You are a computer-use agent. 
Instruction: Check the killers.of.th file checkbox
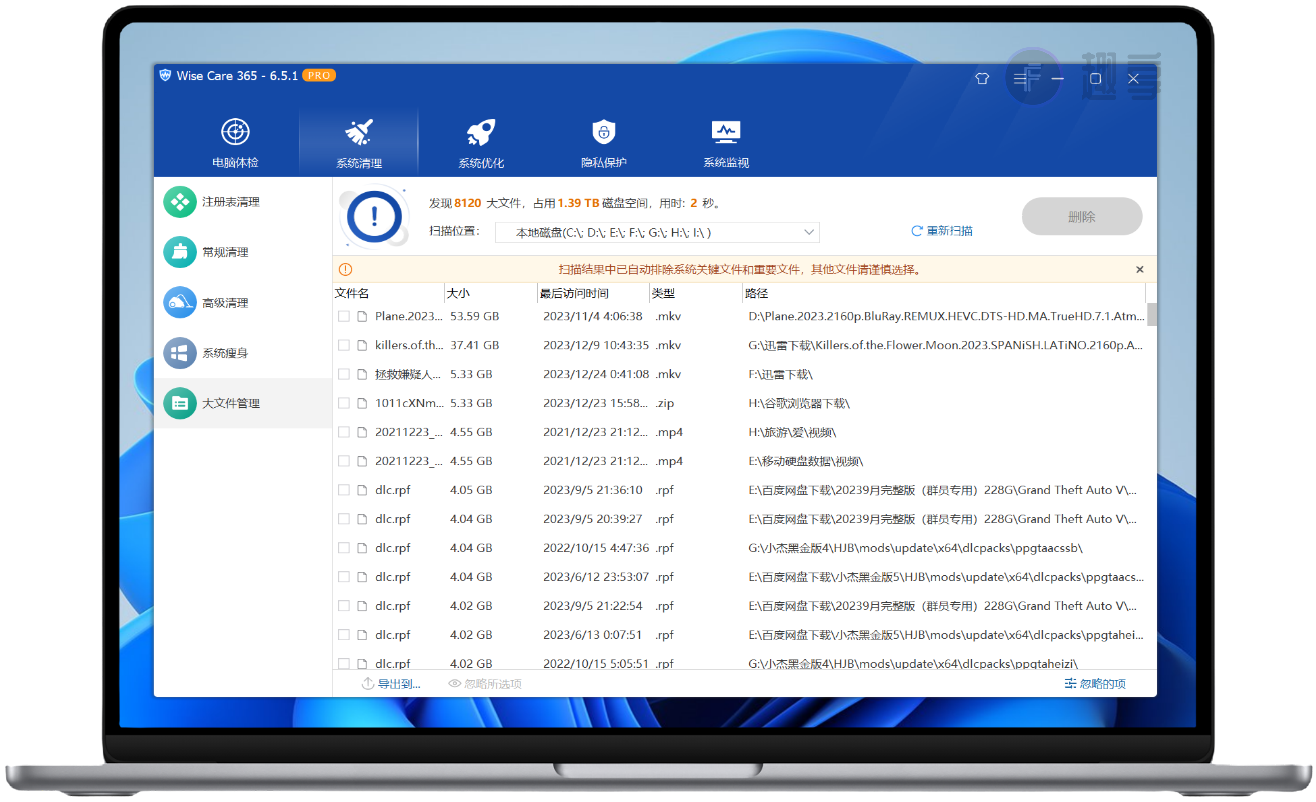pos(344,345)
